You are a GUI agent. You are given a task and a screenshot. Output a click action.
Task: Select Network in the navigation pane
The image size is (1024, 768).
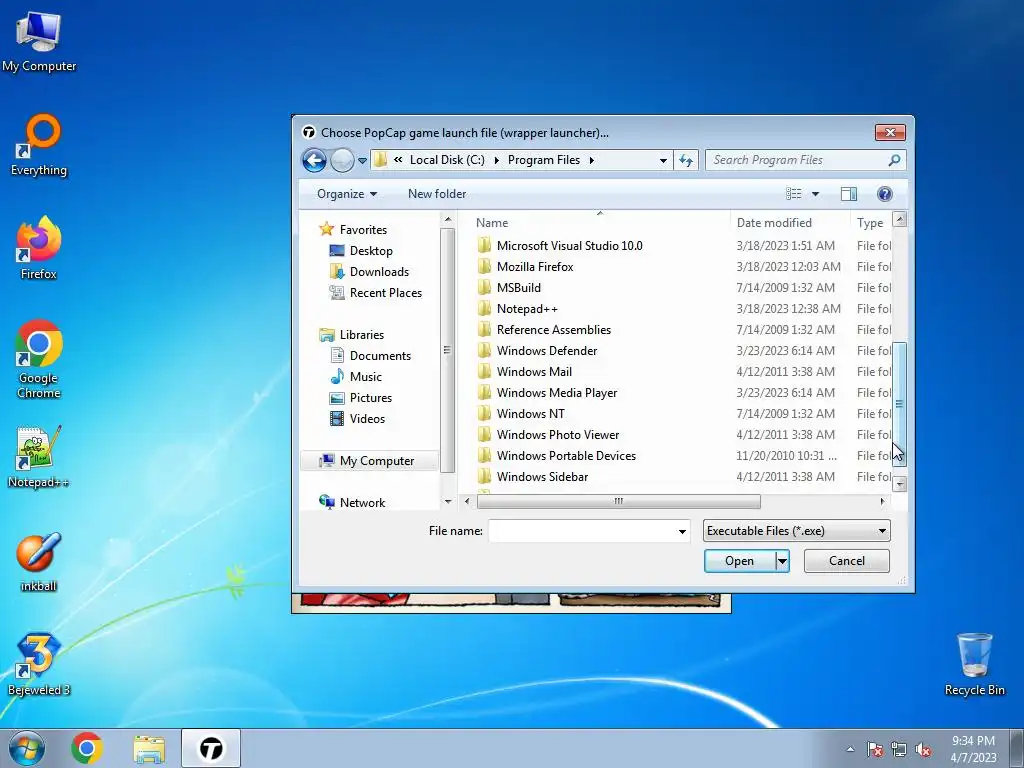[x=362, y=503]
